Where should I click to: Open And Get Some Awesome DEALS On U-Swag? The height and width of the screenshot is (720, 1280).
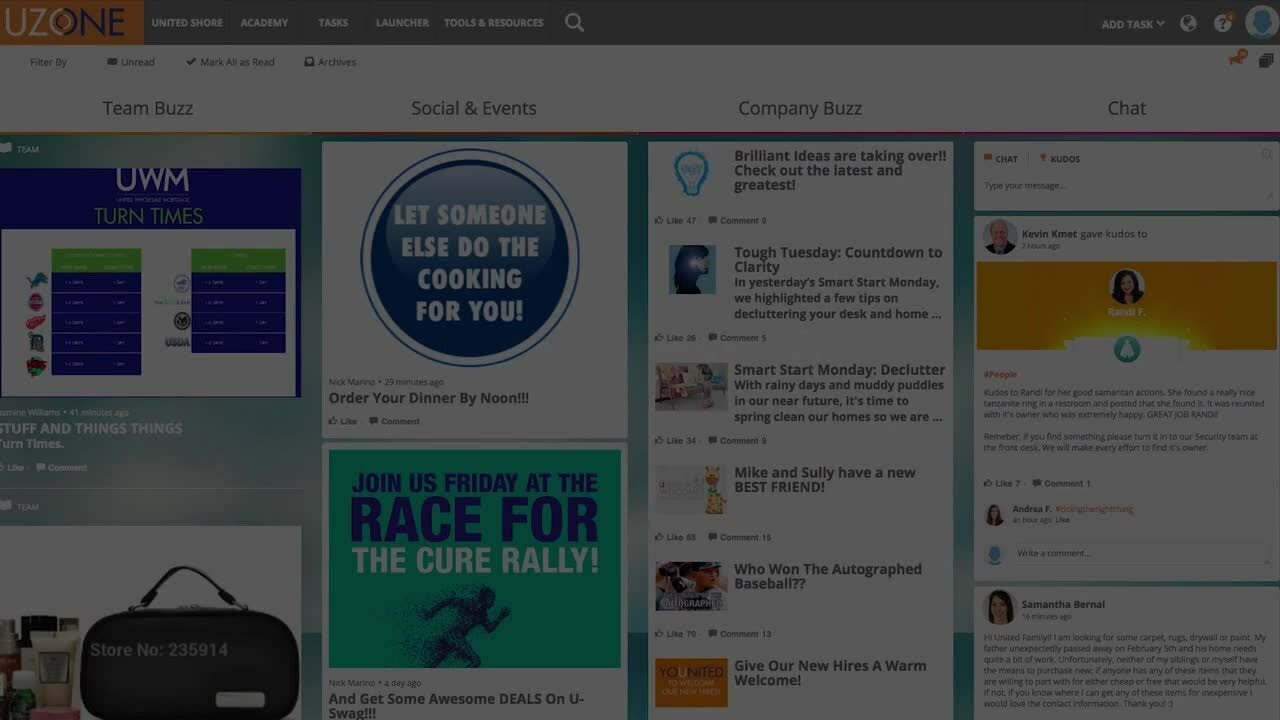click(x=456, y=706)
